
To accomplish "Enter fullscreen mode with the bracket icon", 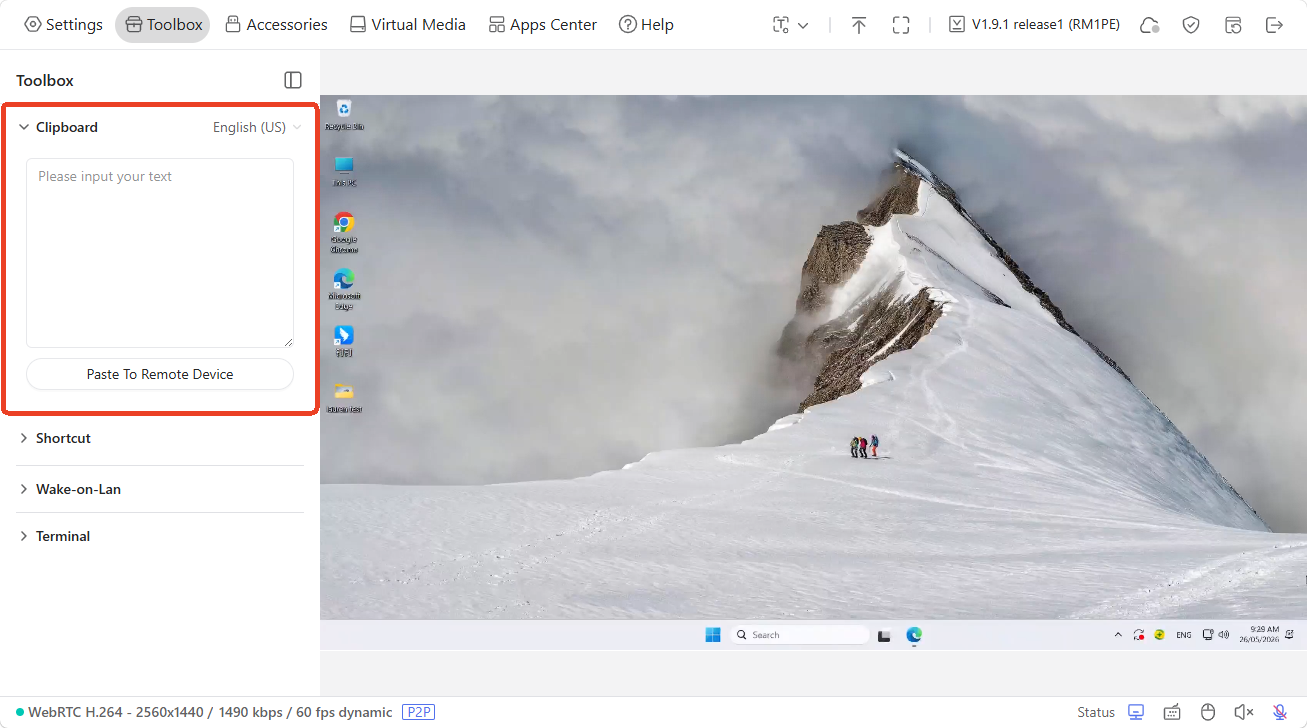I will (x=901, y=25).
